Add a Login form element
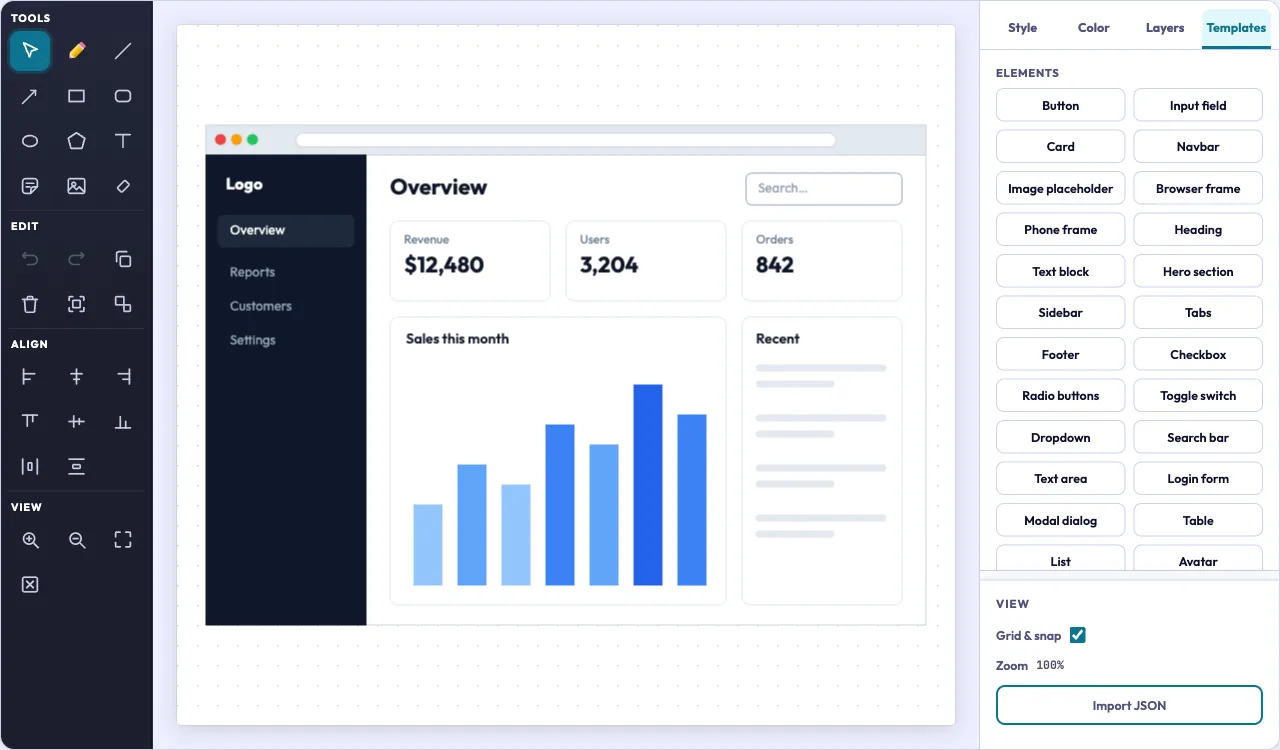The width and height of the screenshot is (1280, 750). click(1198, 479)
